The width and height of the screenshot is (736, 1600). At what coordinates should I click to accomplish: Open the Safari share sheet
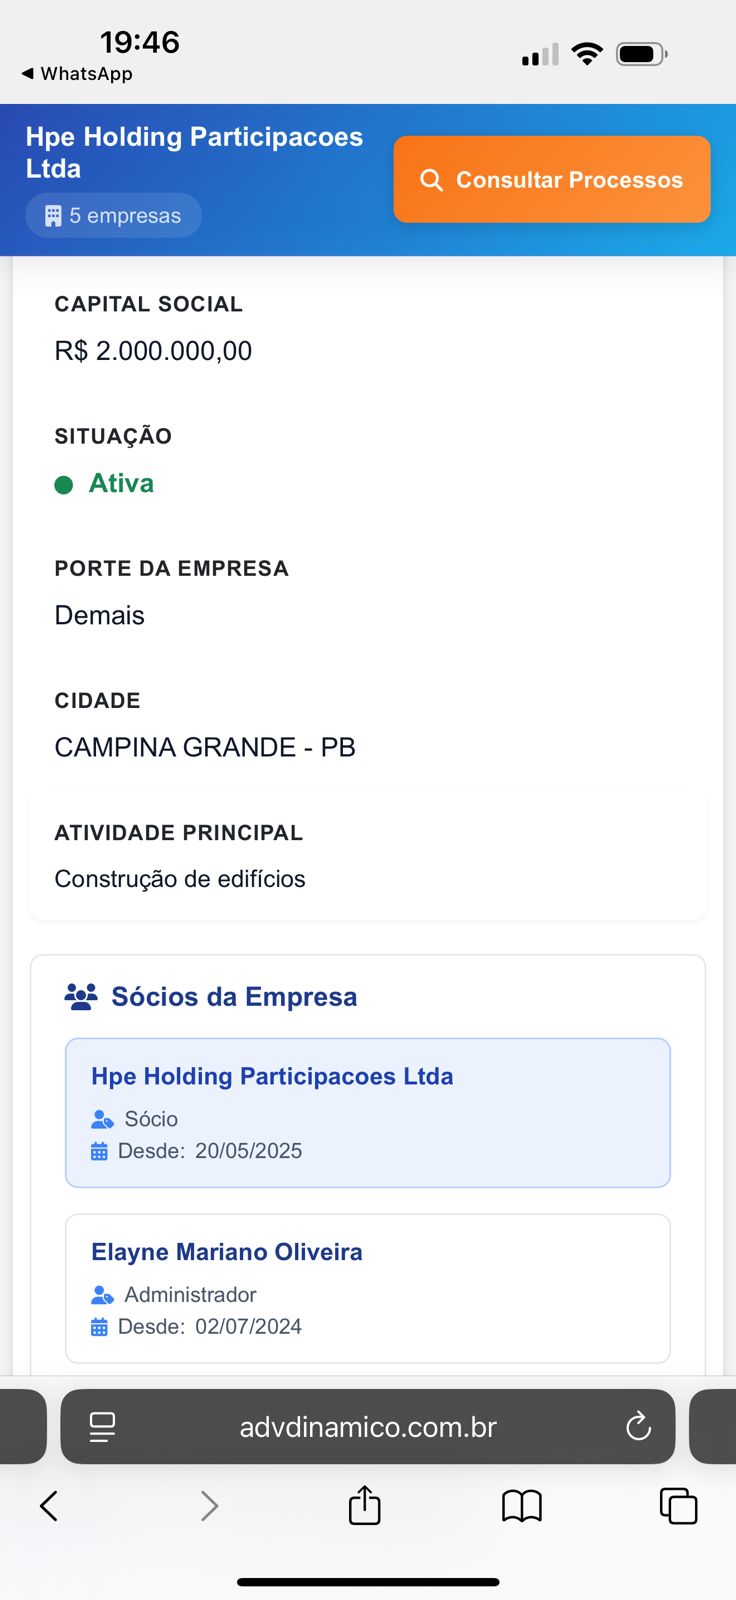pos(365,1506)
